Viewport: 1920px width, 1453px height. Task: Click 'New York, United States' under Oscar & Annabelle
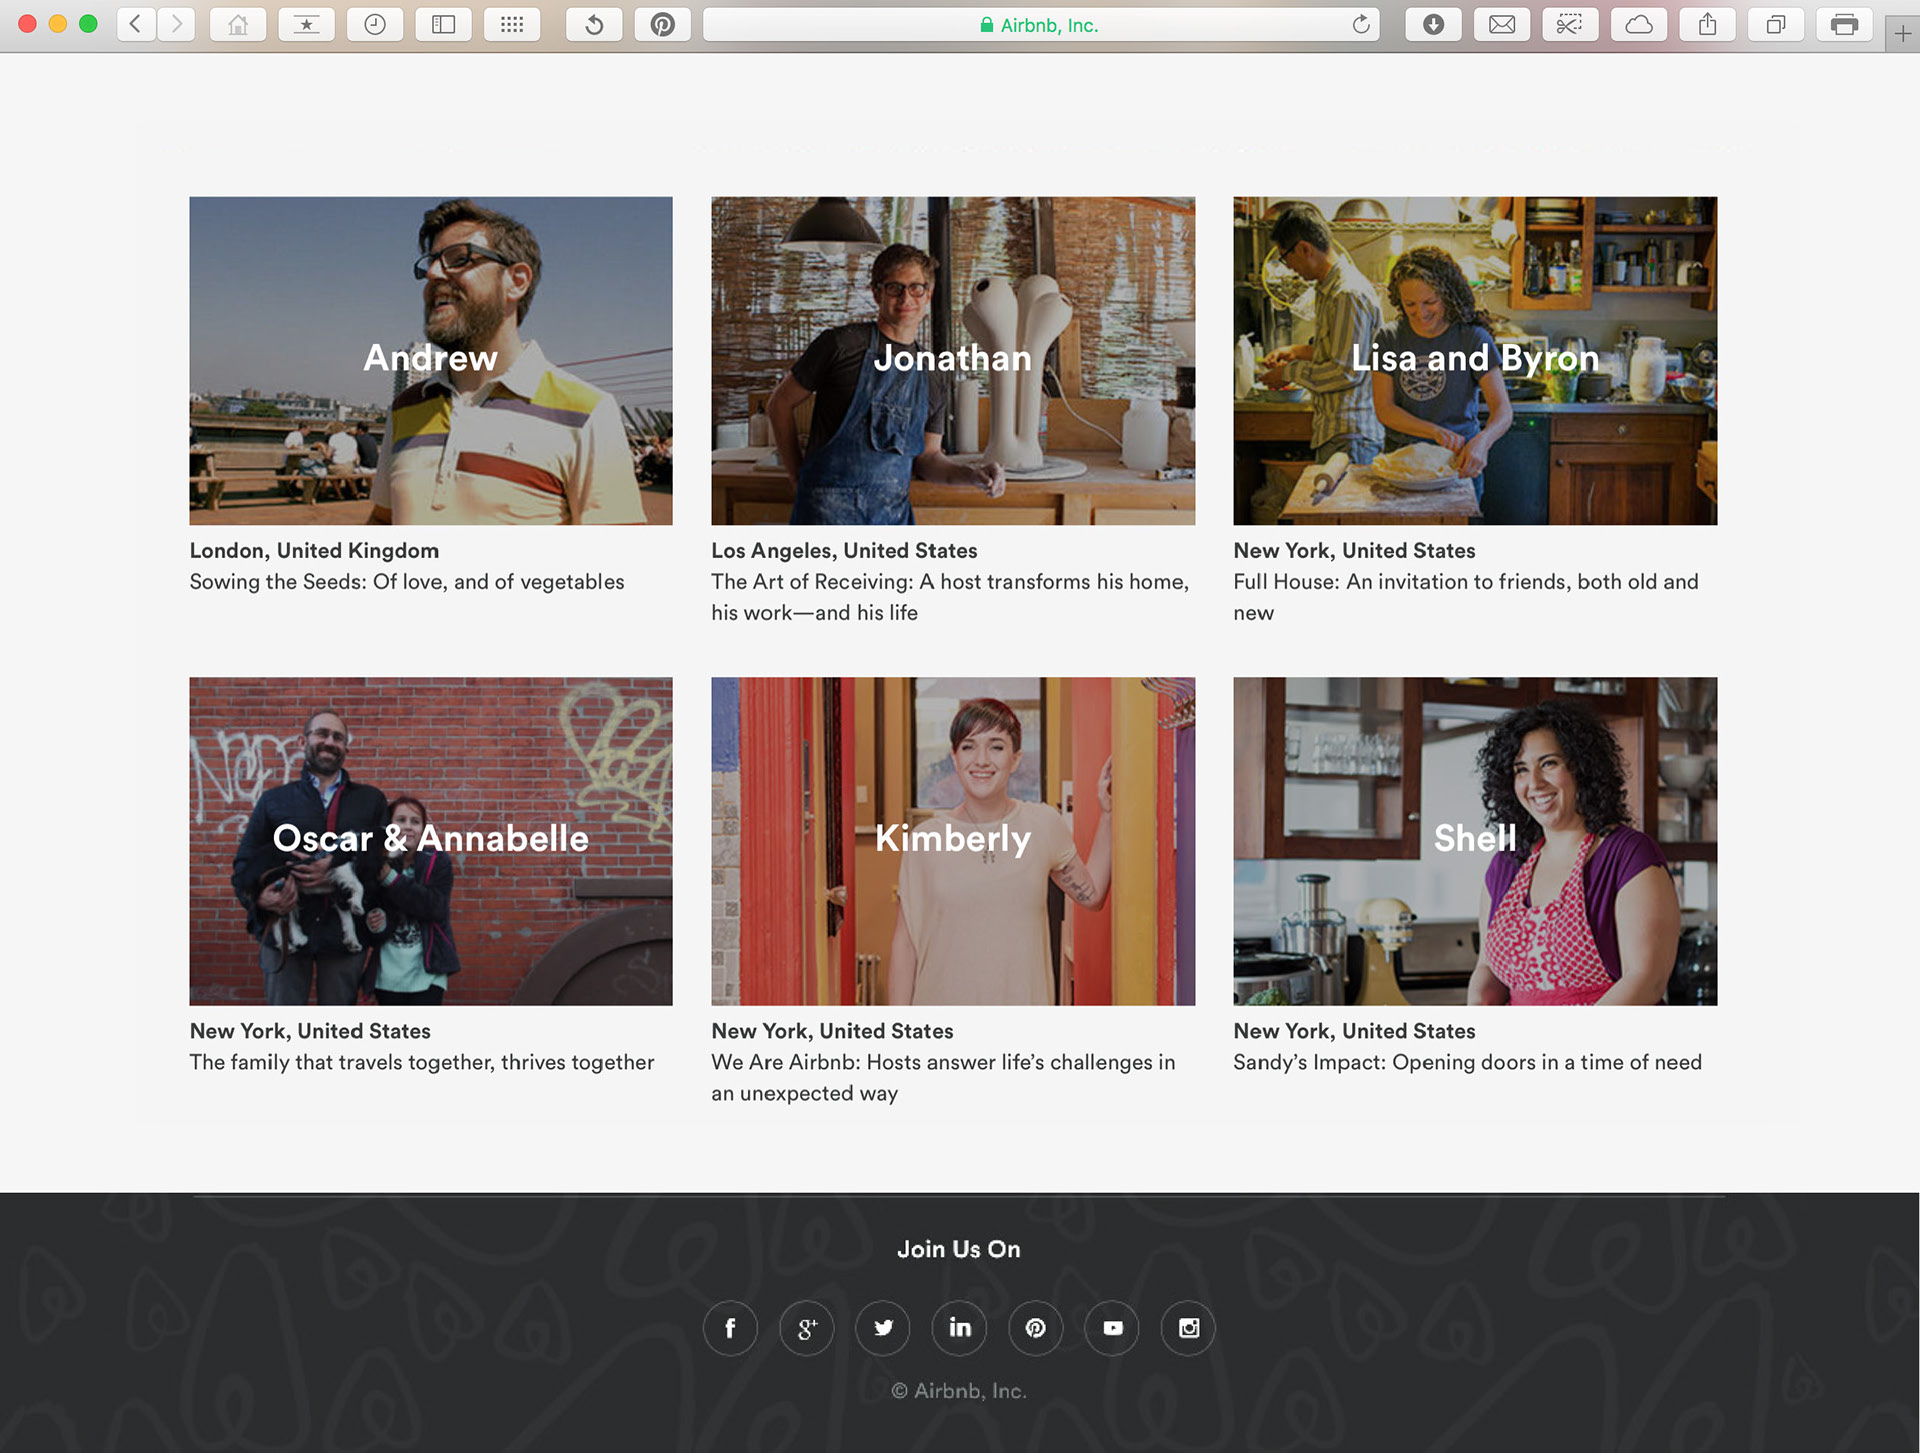310,1031
